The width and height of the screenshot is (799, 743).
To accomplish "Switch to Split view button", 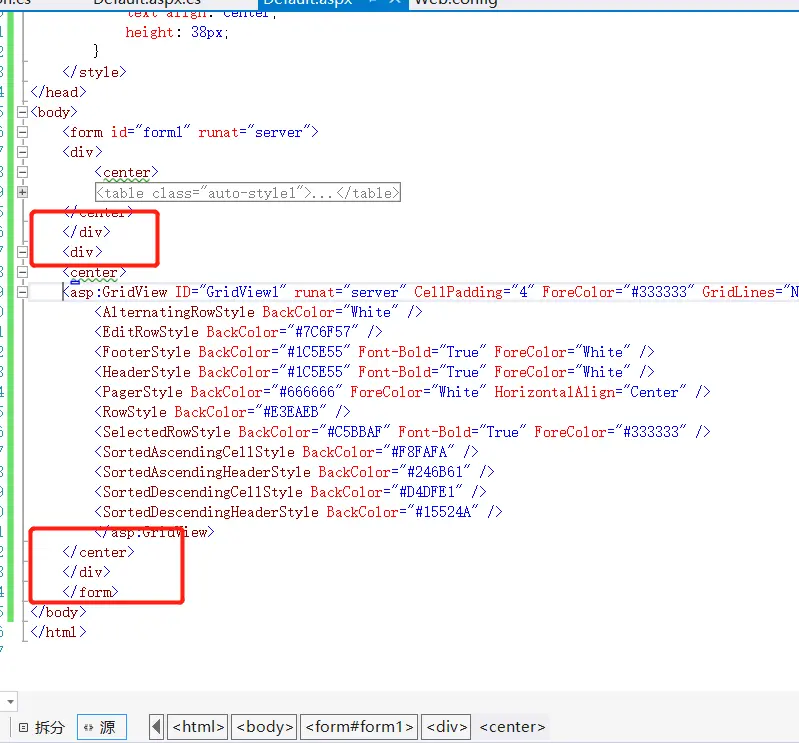I will coord(41,727).
